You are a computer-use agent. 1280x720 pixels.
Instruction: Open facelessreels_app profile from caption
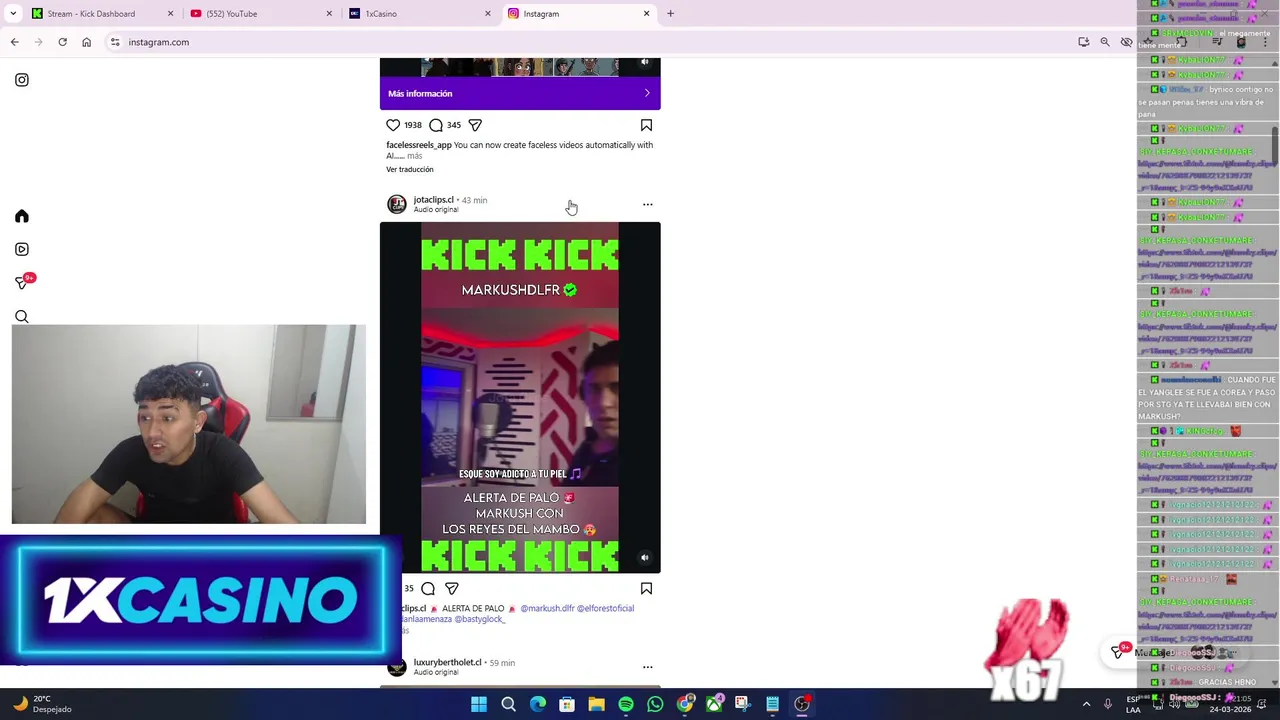click(419, 145)
